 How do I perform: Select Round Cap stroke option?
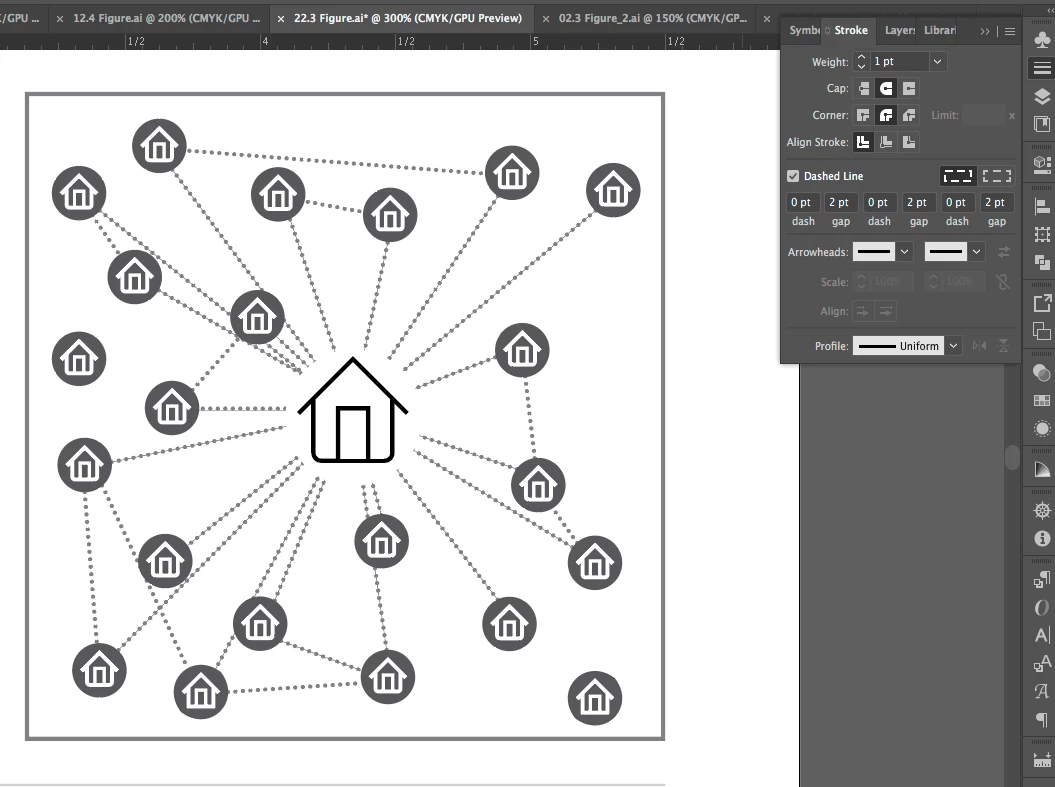tap(886, 88)
